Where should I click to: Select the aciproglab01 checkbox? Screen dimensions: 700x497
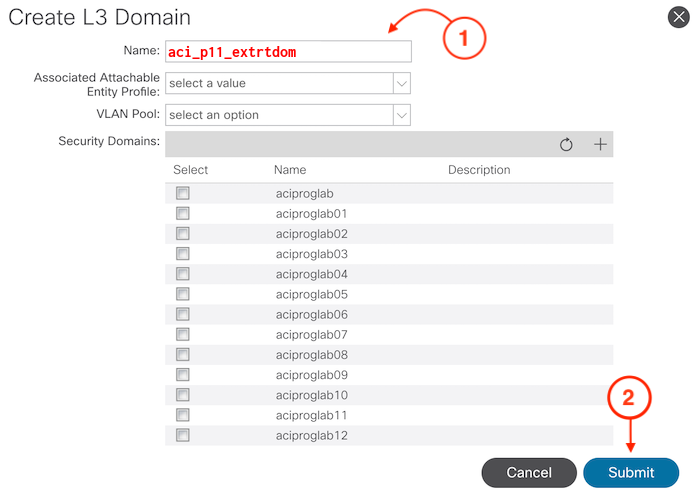[183, 213]
